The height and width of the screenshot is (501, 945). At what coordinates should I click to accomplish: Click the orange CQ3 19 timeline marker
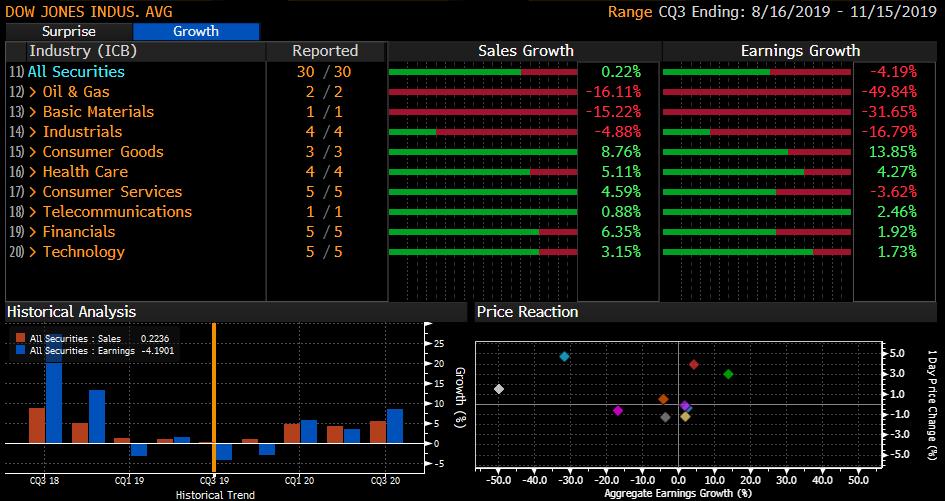(213, 400)
